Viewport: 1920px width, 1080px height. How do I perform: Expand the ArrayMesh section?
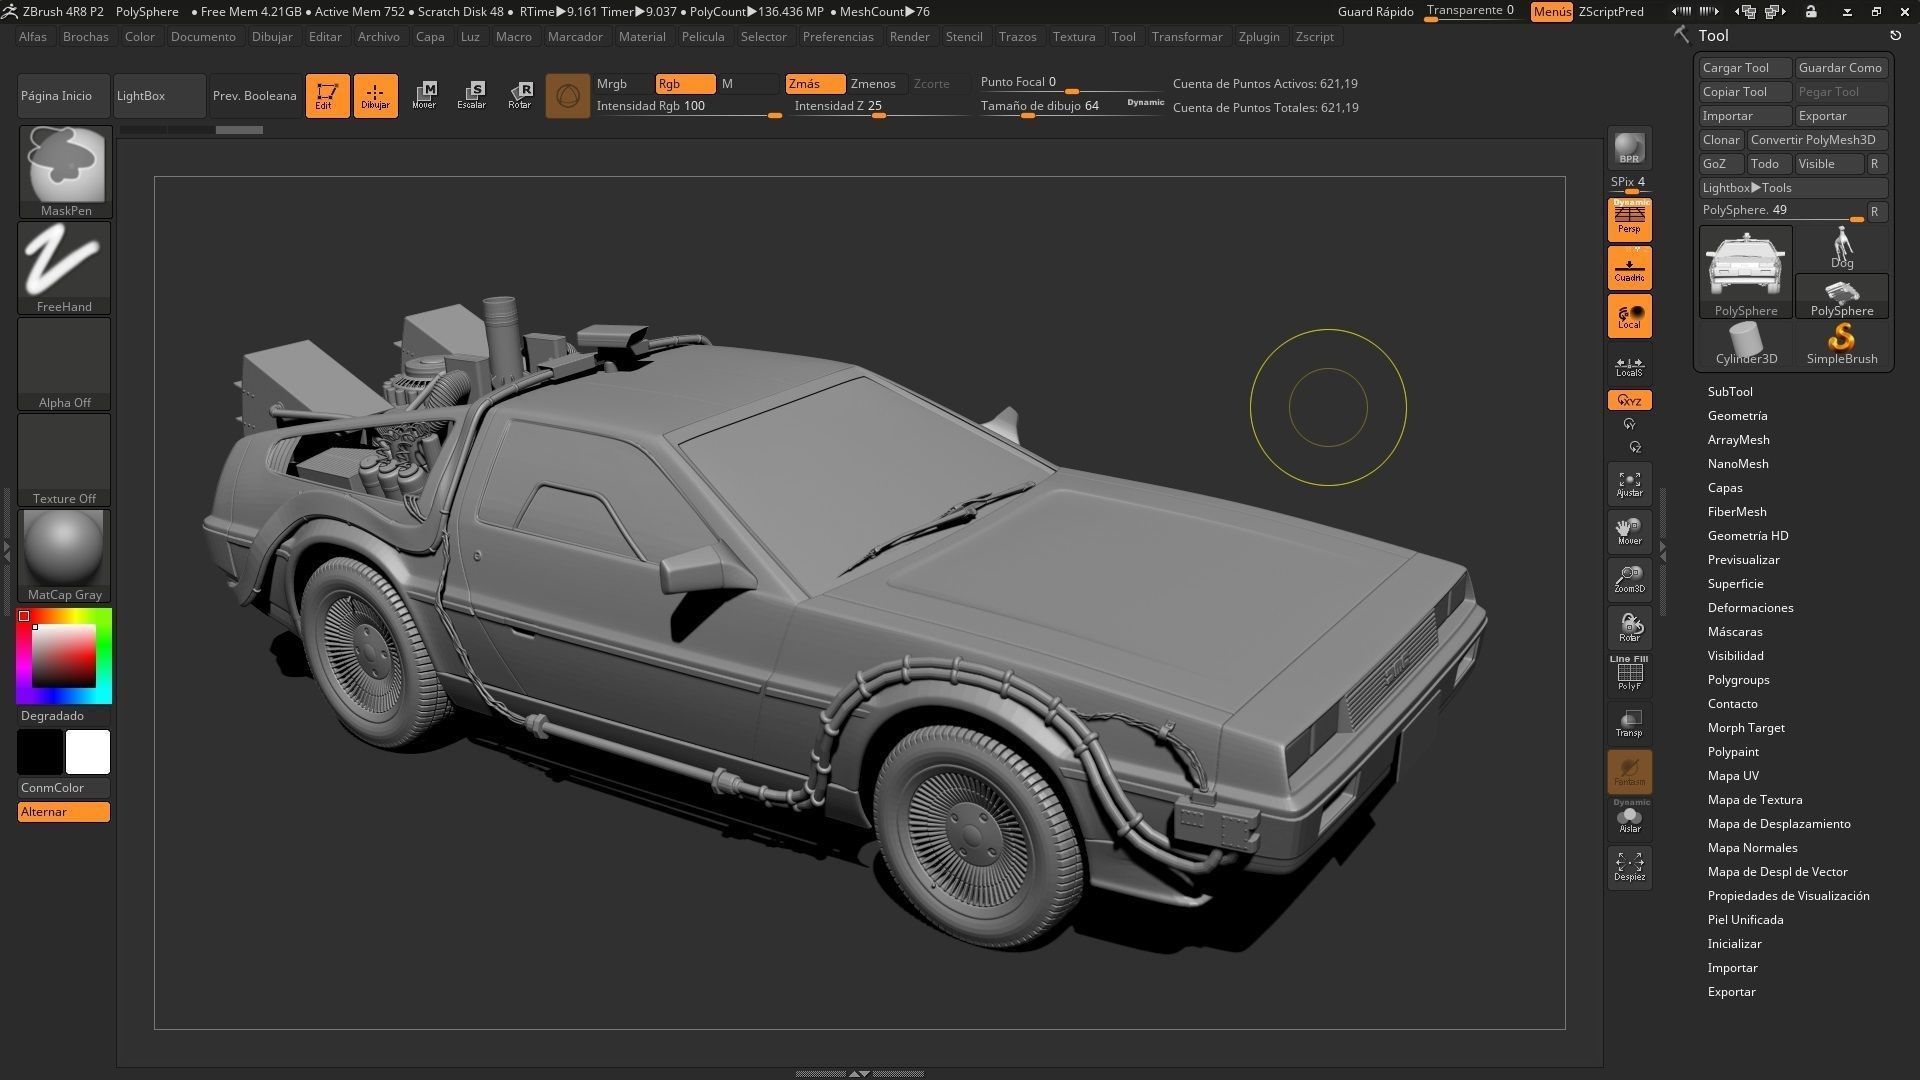click(1739, 440)
